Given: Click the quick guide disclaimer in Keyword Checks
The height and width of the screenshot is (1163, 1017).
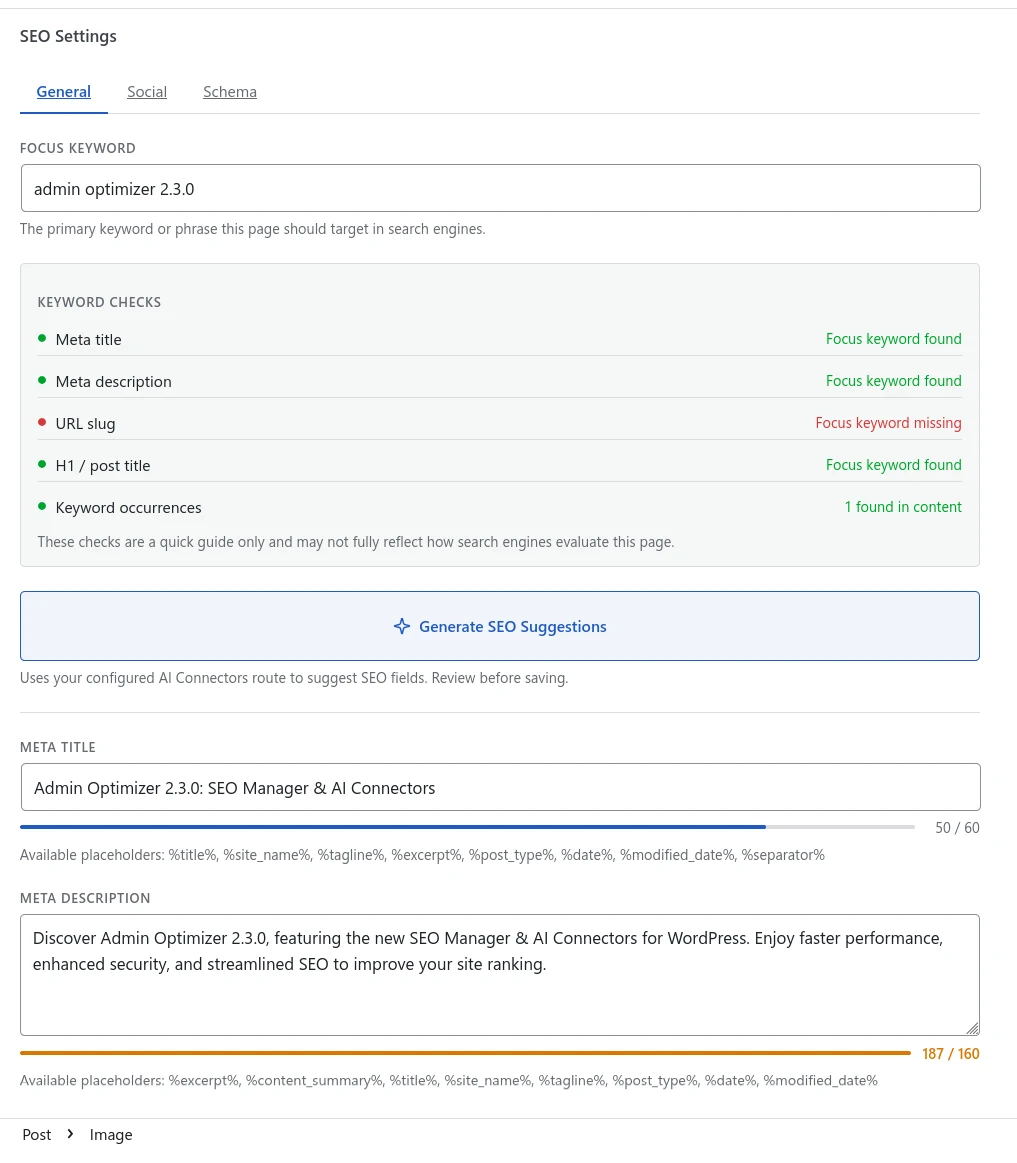Looking at the screenshot, I should click(x=356, y=542).
